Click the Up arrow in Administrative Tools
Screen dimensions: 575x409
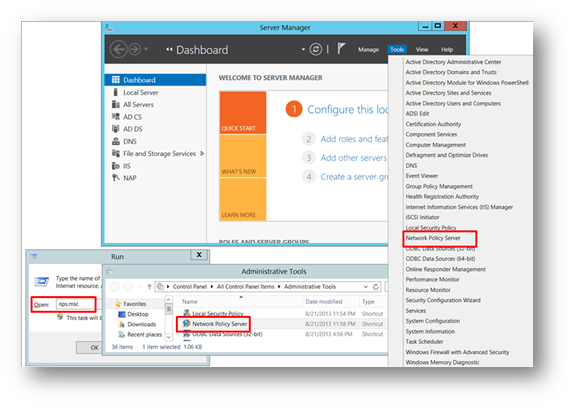[149, 286]
